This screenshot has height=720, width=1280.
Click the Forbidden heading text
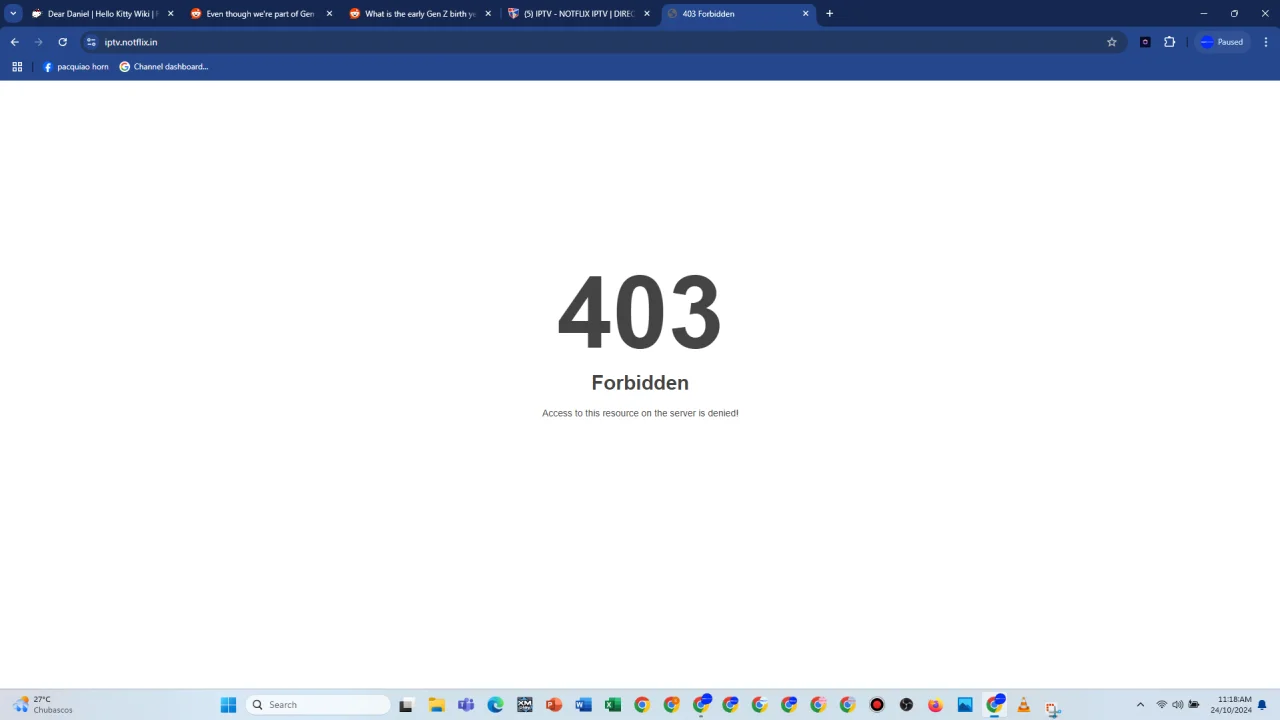(640, 383)
